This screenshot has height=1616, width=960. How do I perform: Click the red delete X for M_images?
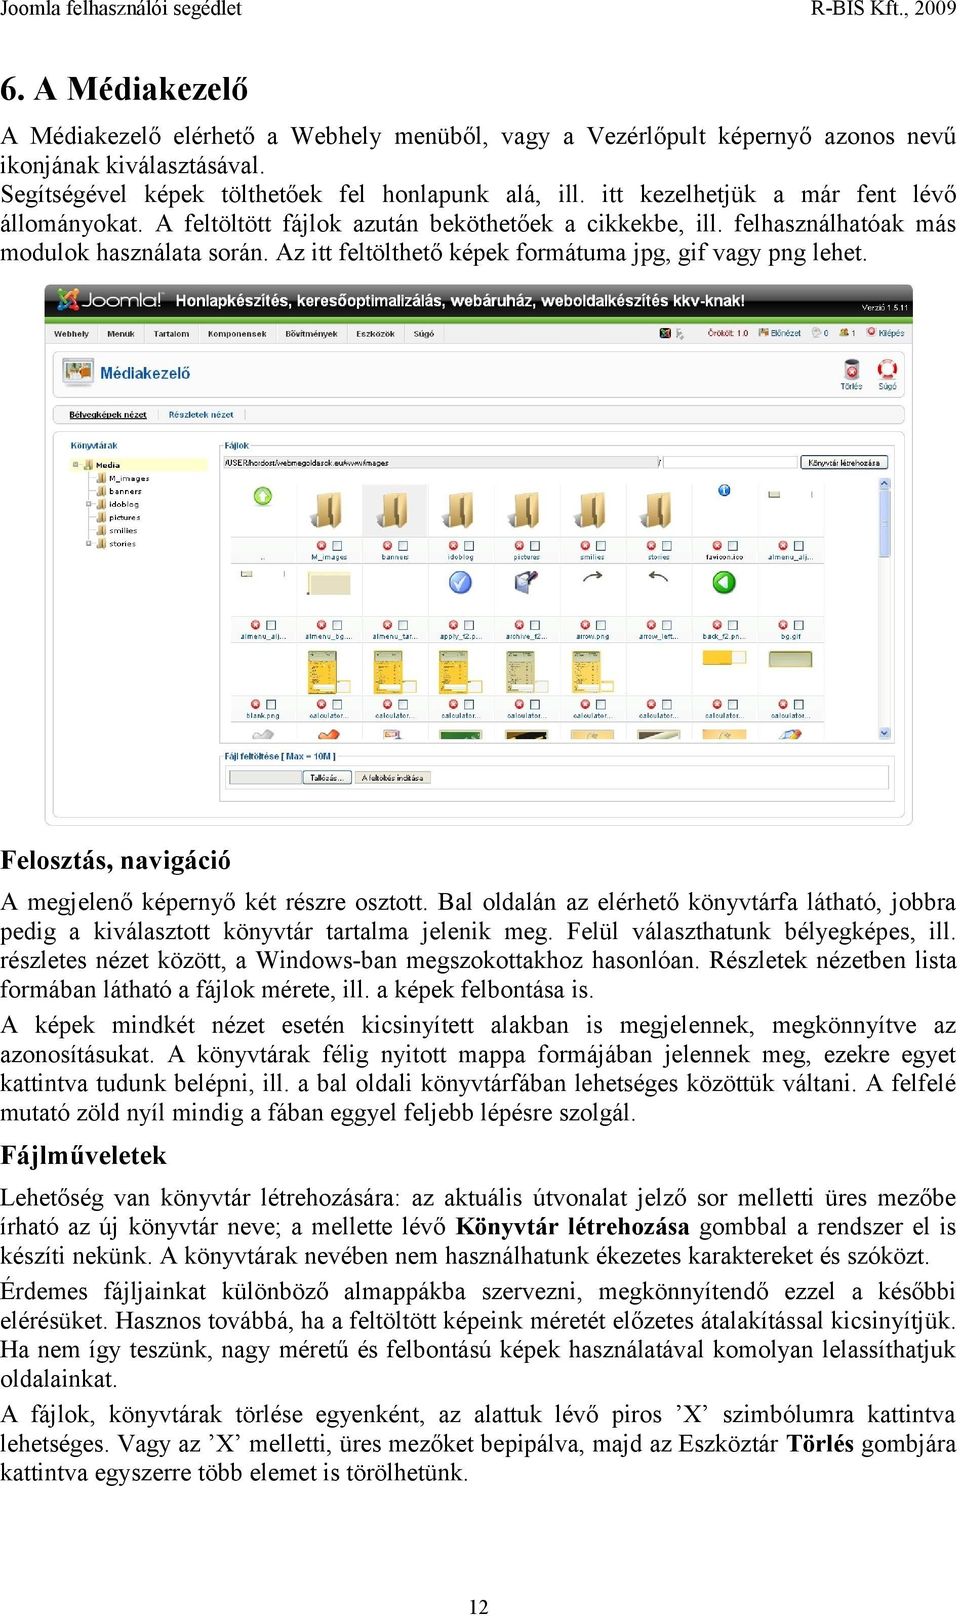coord(321,545)
